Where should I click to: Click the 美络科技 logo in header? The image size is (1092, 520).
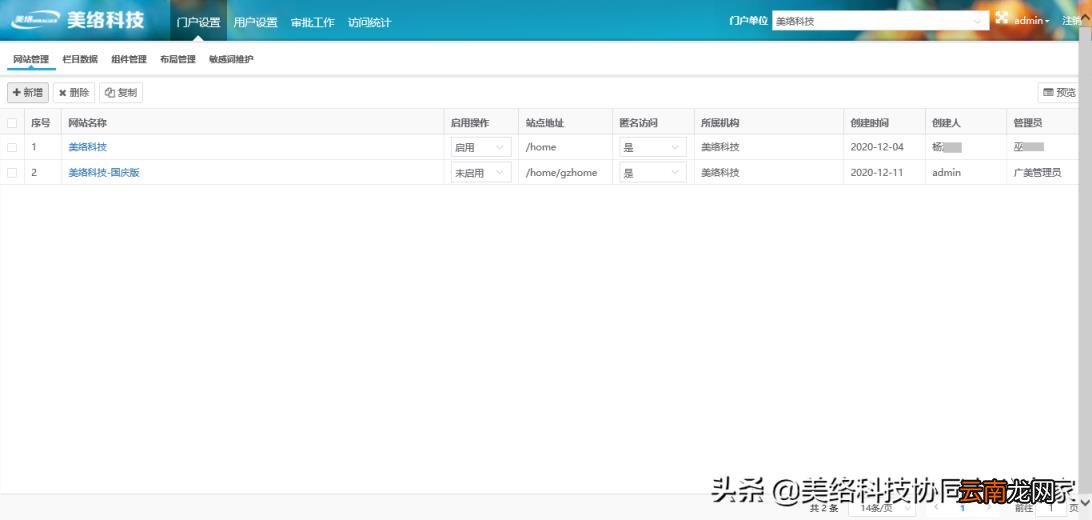(78, 20)
